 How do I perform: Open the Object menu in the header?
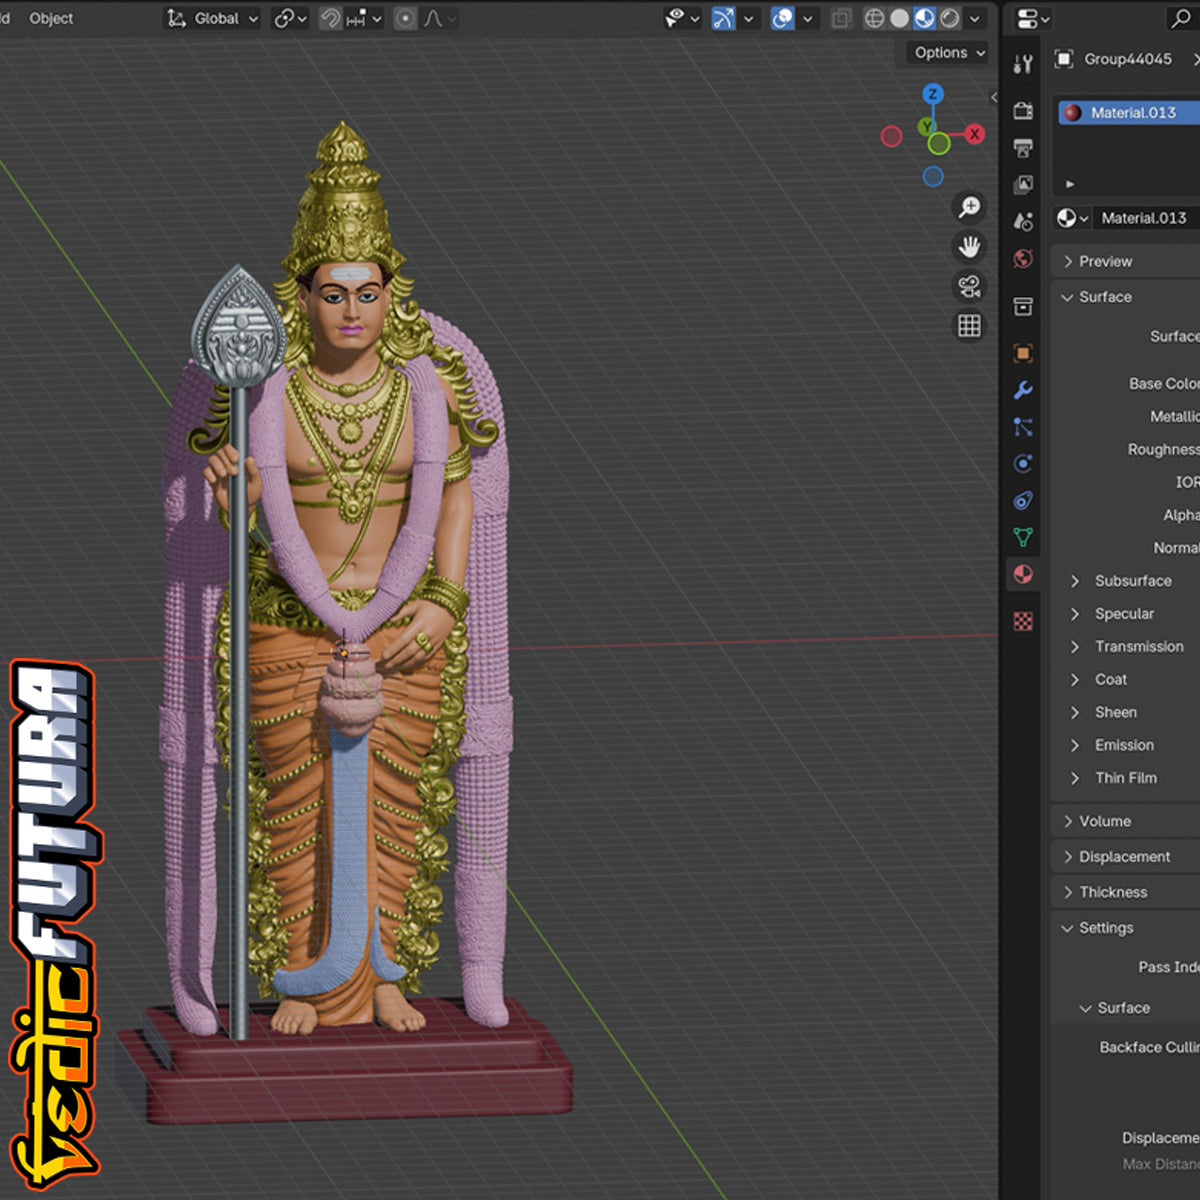(x=51, y=19)
